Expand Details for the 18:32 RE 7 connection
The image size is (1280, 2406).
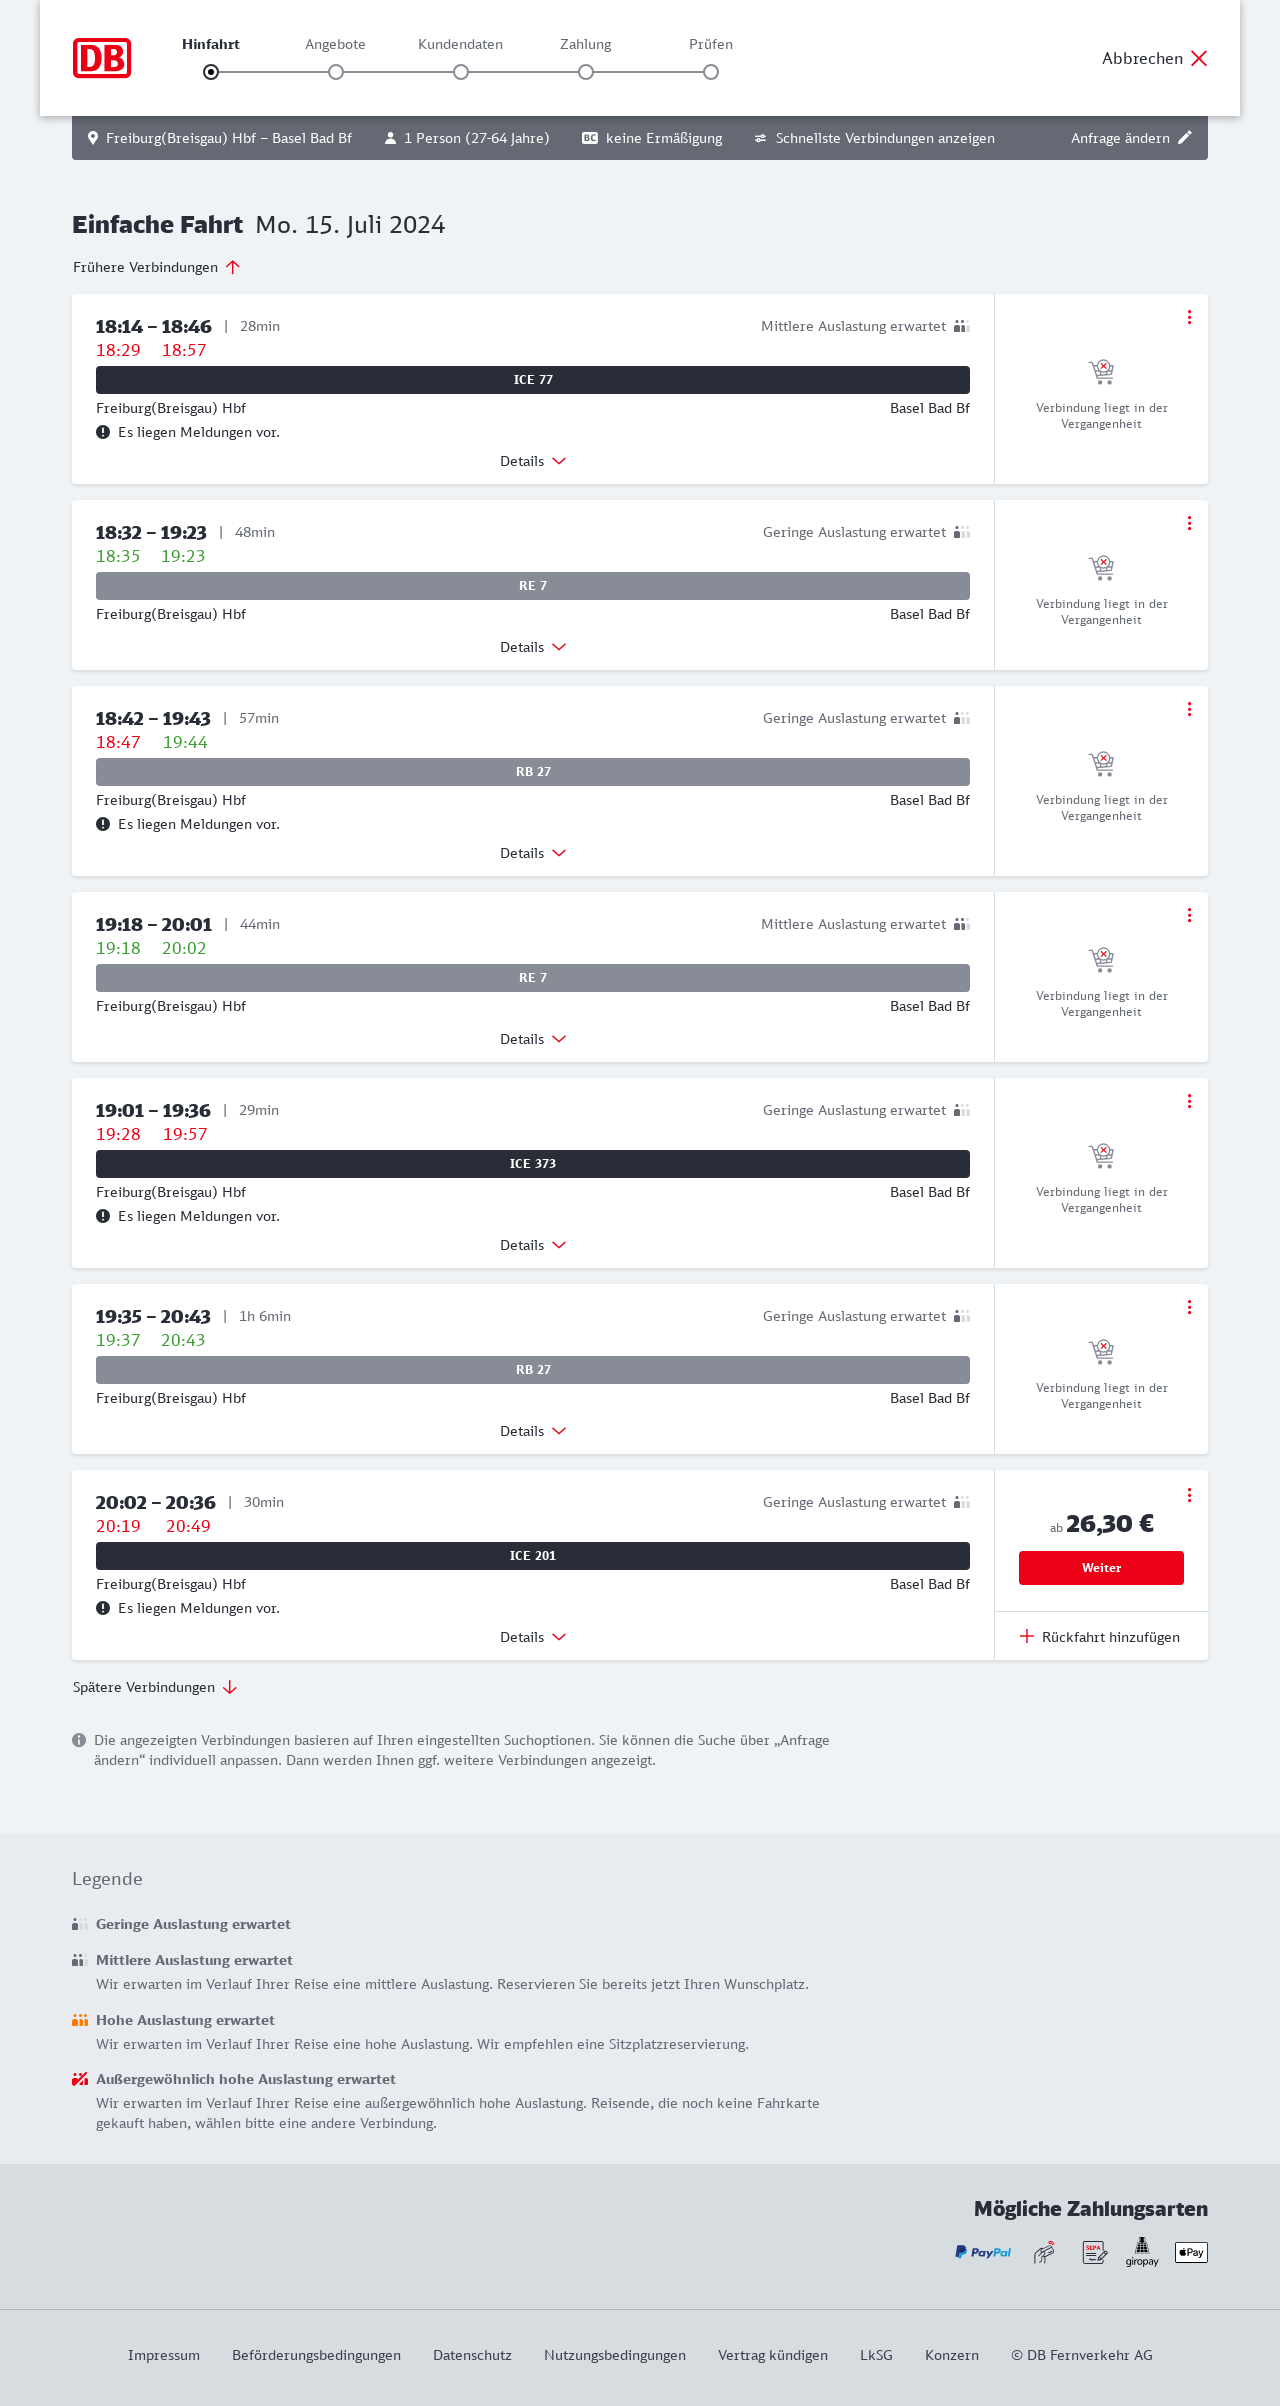click(533, 647)
